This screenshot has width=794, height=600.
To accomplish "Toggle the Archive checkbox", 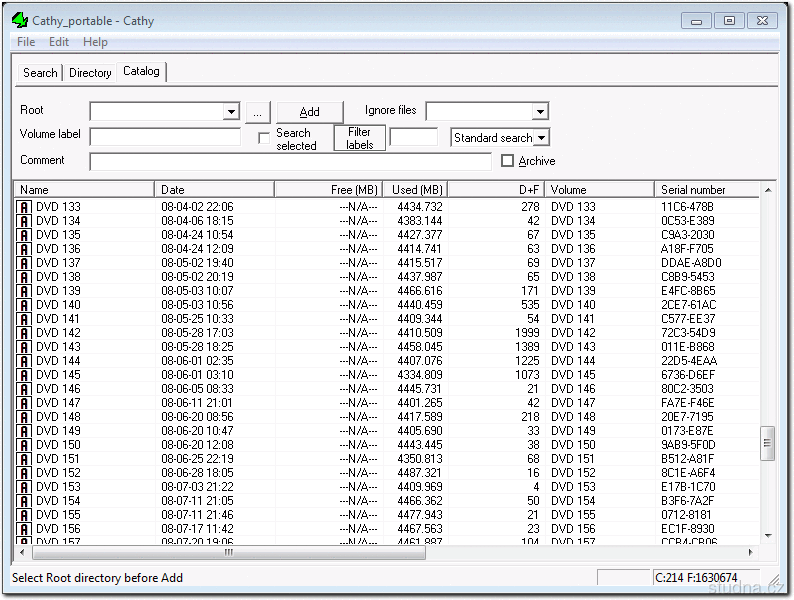I will [507, 161].
